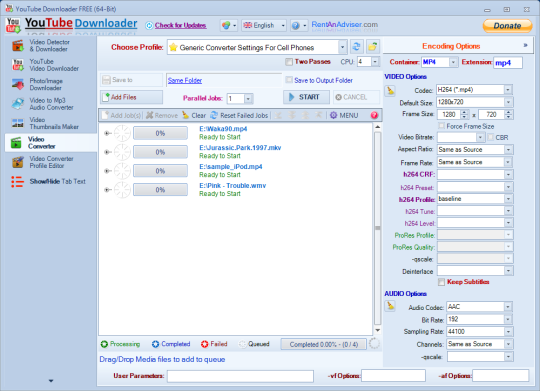Toggle Force Frame Size checkbox
The image size is (540, 391).
441,126
